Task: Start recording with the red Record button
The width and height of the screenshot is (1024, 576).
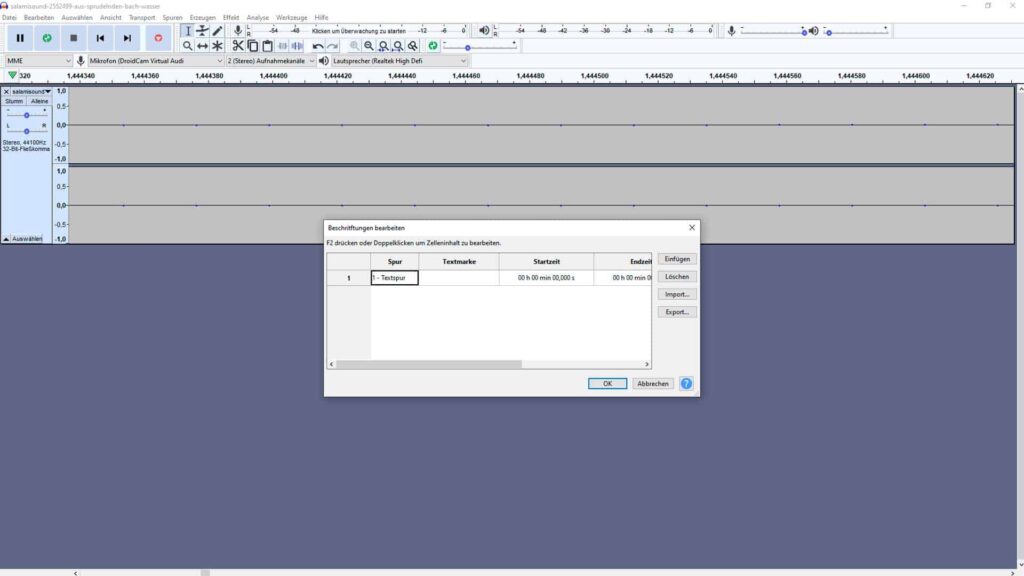Action: pos(158,38)
